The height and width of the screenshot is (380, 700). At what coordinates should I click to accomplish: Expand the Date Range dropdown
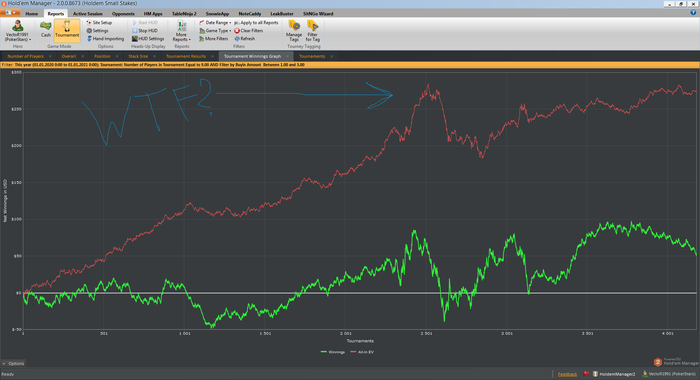click(215, 23)
